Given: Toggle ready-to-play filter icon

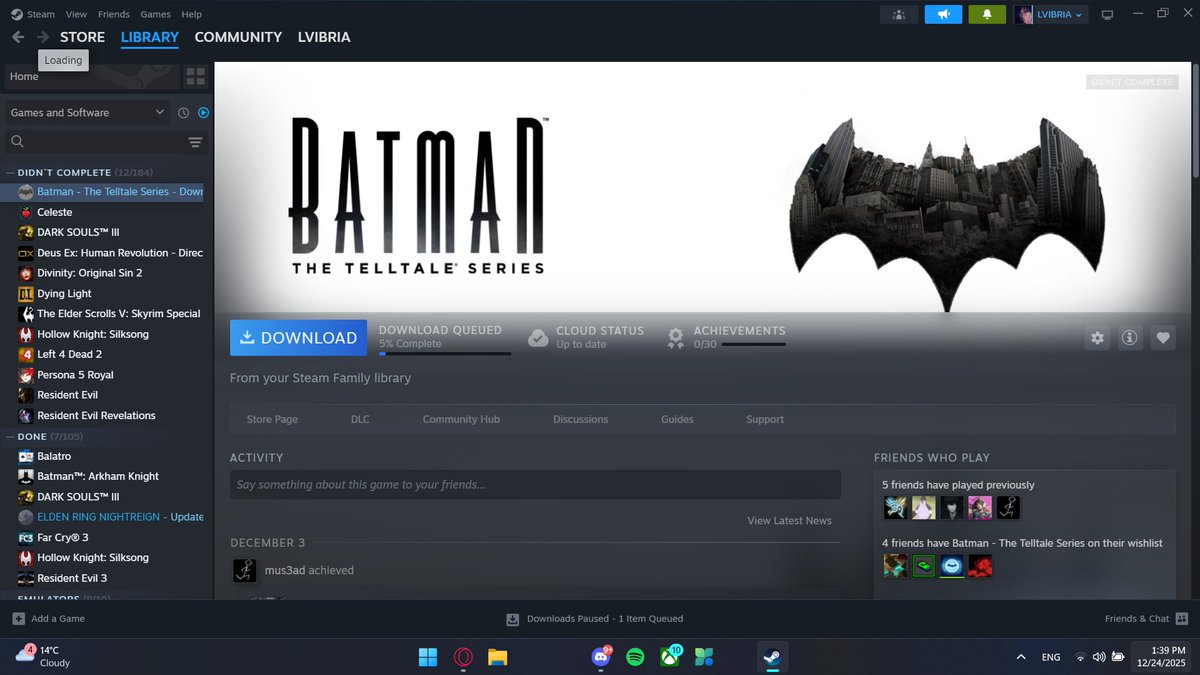Looking at the screenshot, I should (203, 113).
